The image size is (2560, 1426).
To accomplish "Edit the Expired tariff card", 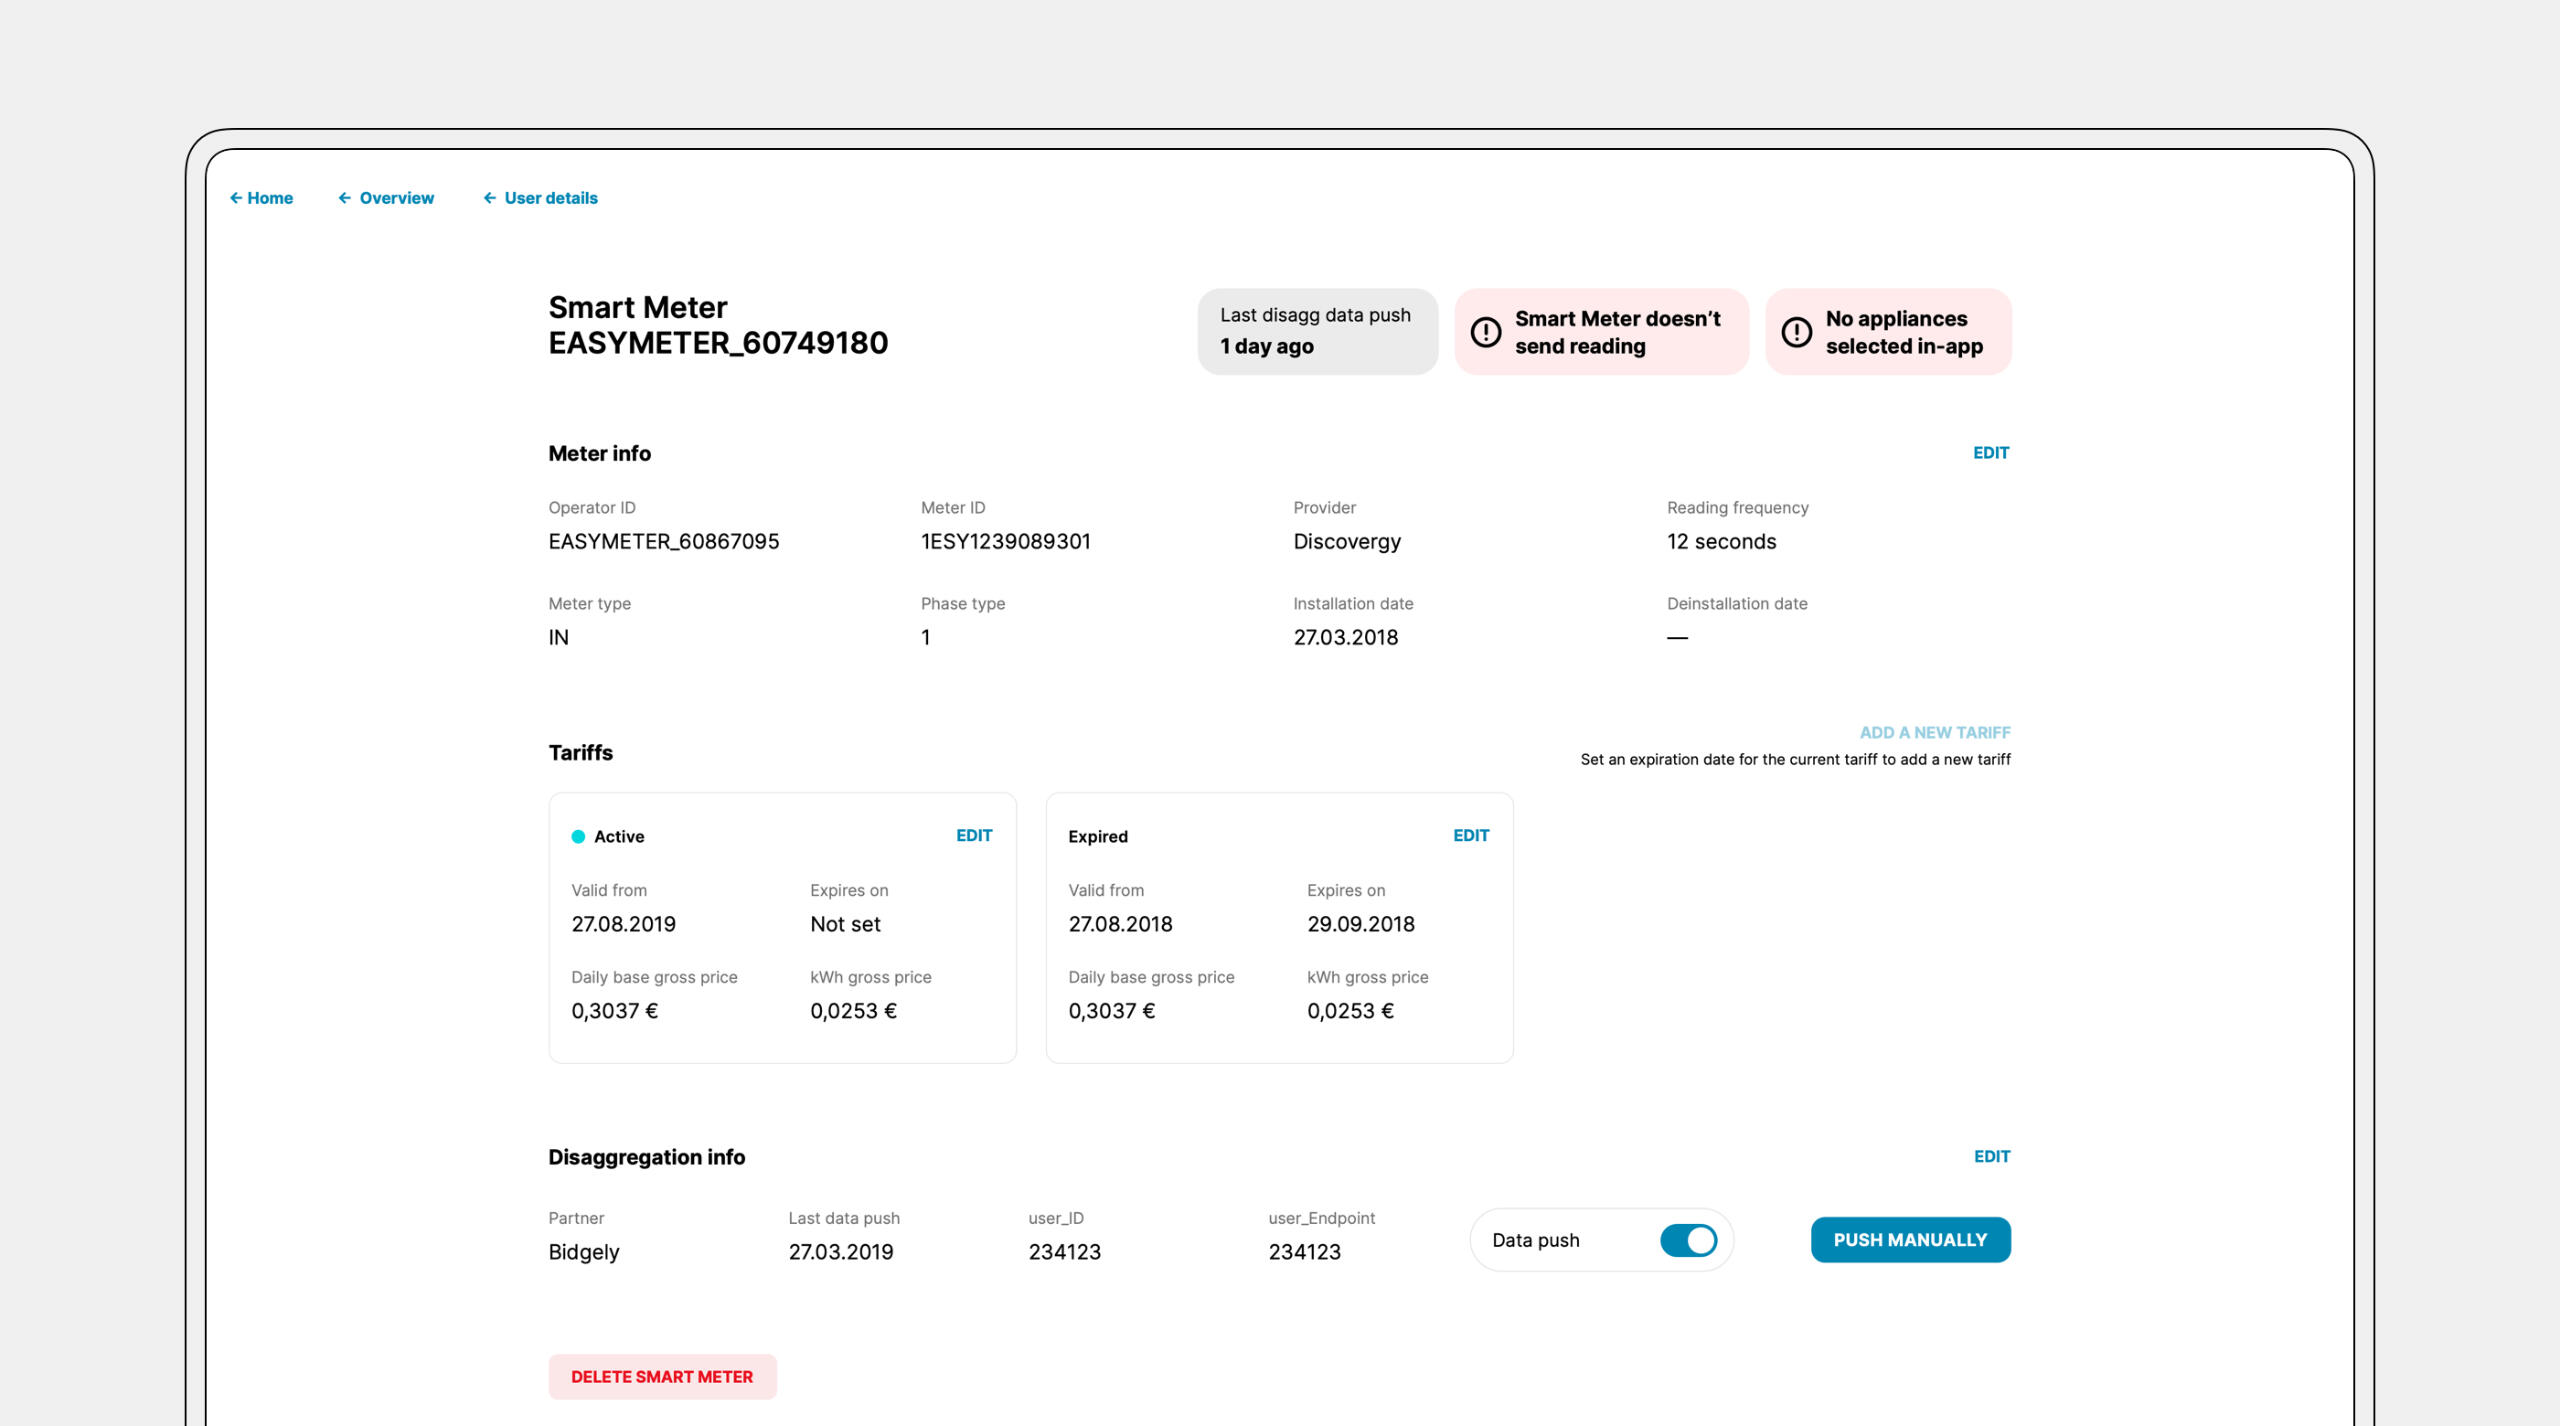I will (1470, 836).
